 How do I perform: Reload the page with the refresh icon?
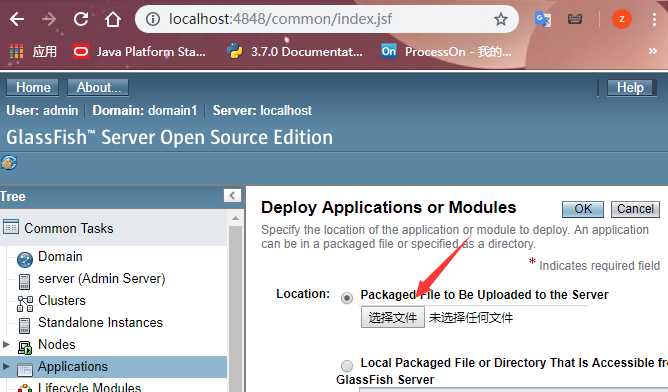(81, 19)
